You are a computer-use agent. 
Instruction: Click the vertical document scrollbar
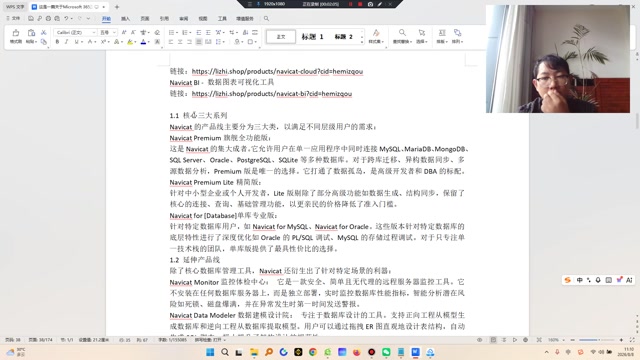tap(637, 122)
